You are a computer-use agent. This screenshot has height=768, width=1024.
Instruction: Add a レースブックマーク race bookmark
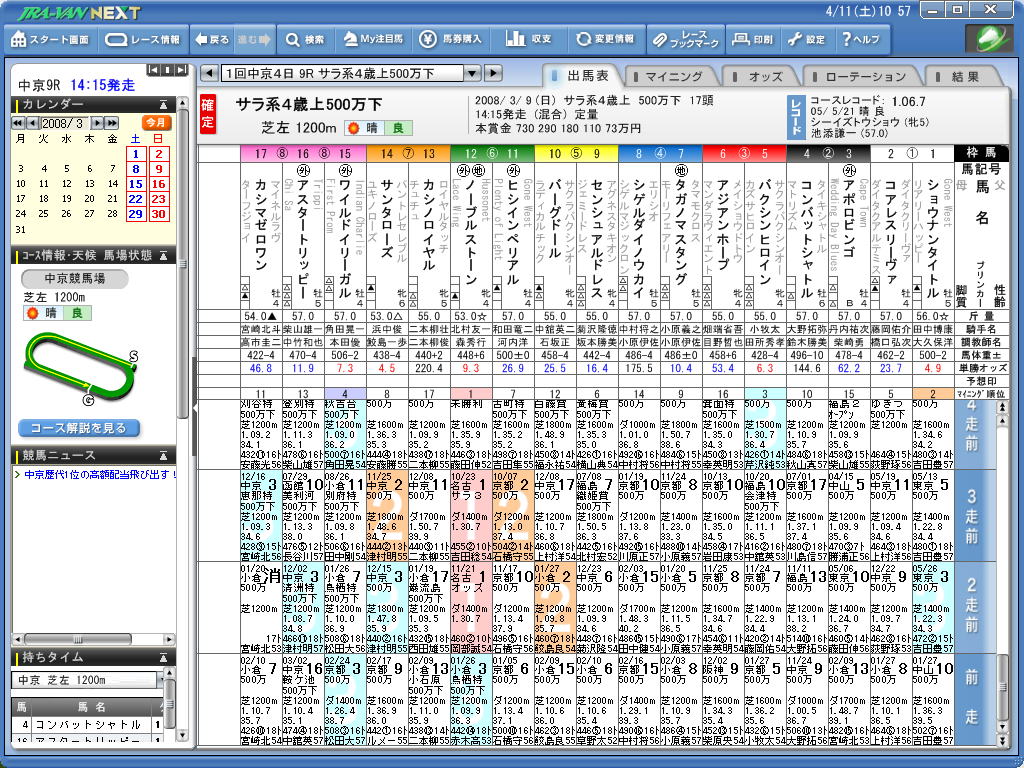point(686,40)
